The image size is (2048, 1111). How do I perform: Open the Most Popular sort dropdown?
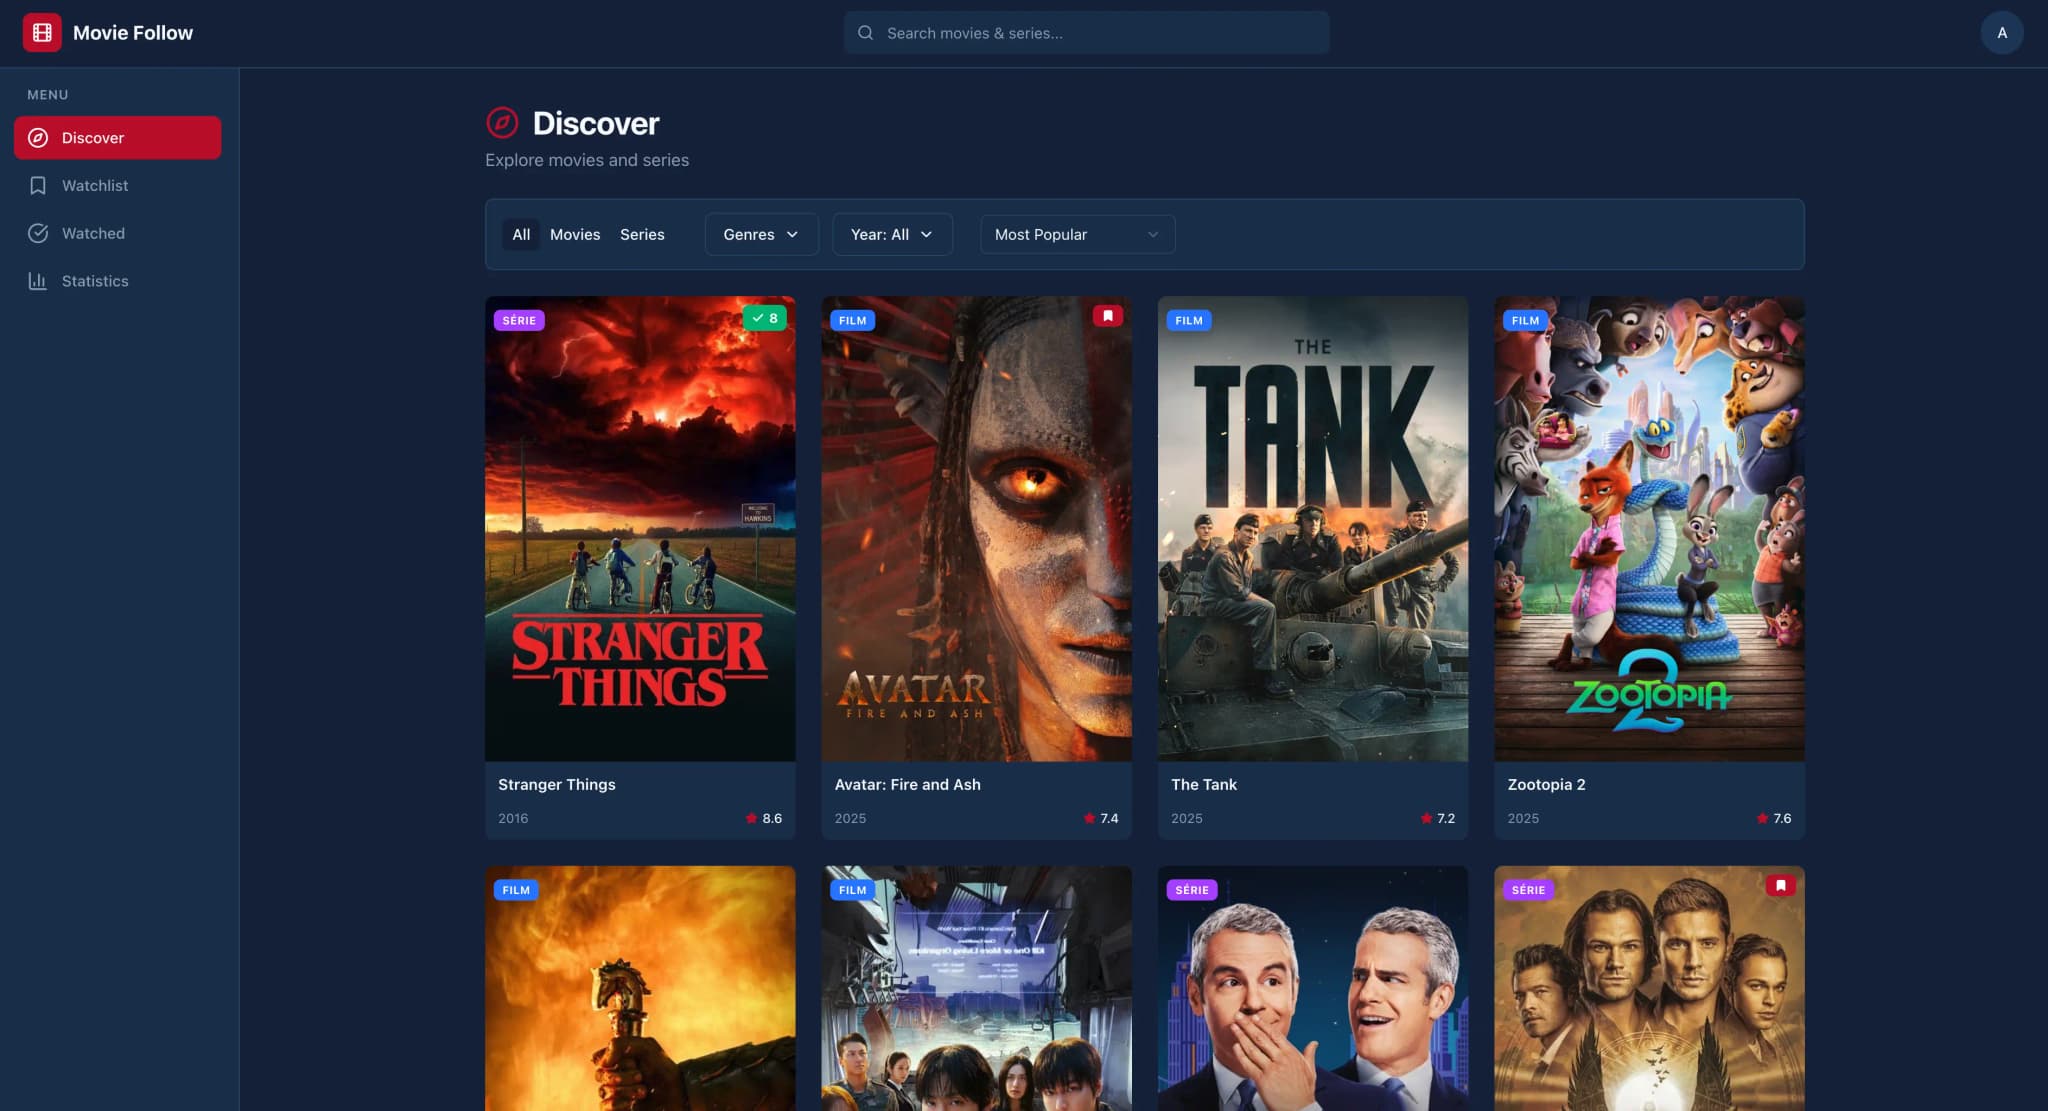[1076, 234]
